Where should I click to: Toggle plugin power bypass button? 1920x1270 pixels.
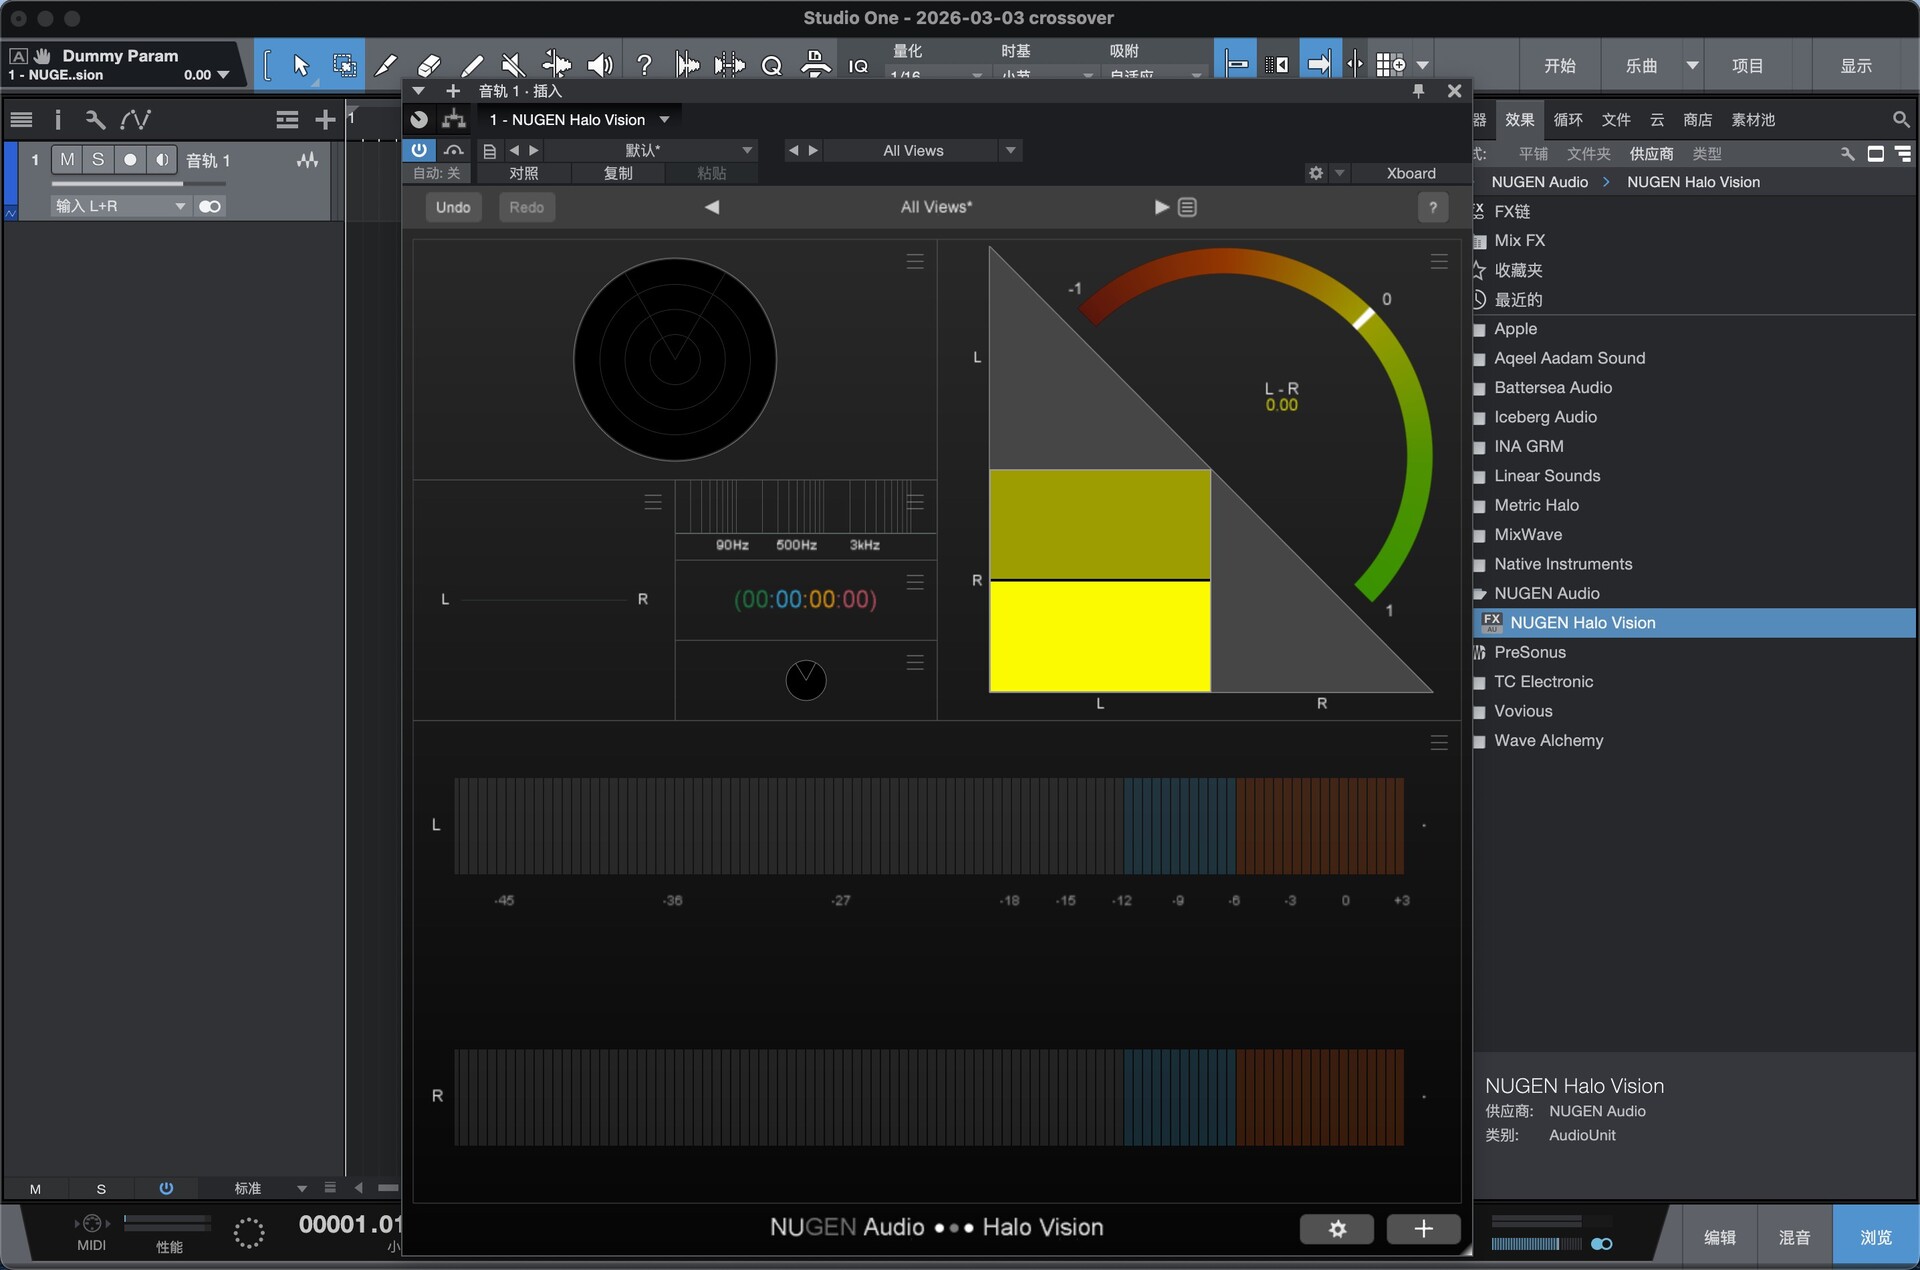[x=419, y=150]
